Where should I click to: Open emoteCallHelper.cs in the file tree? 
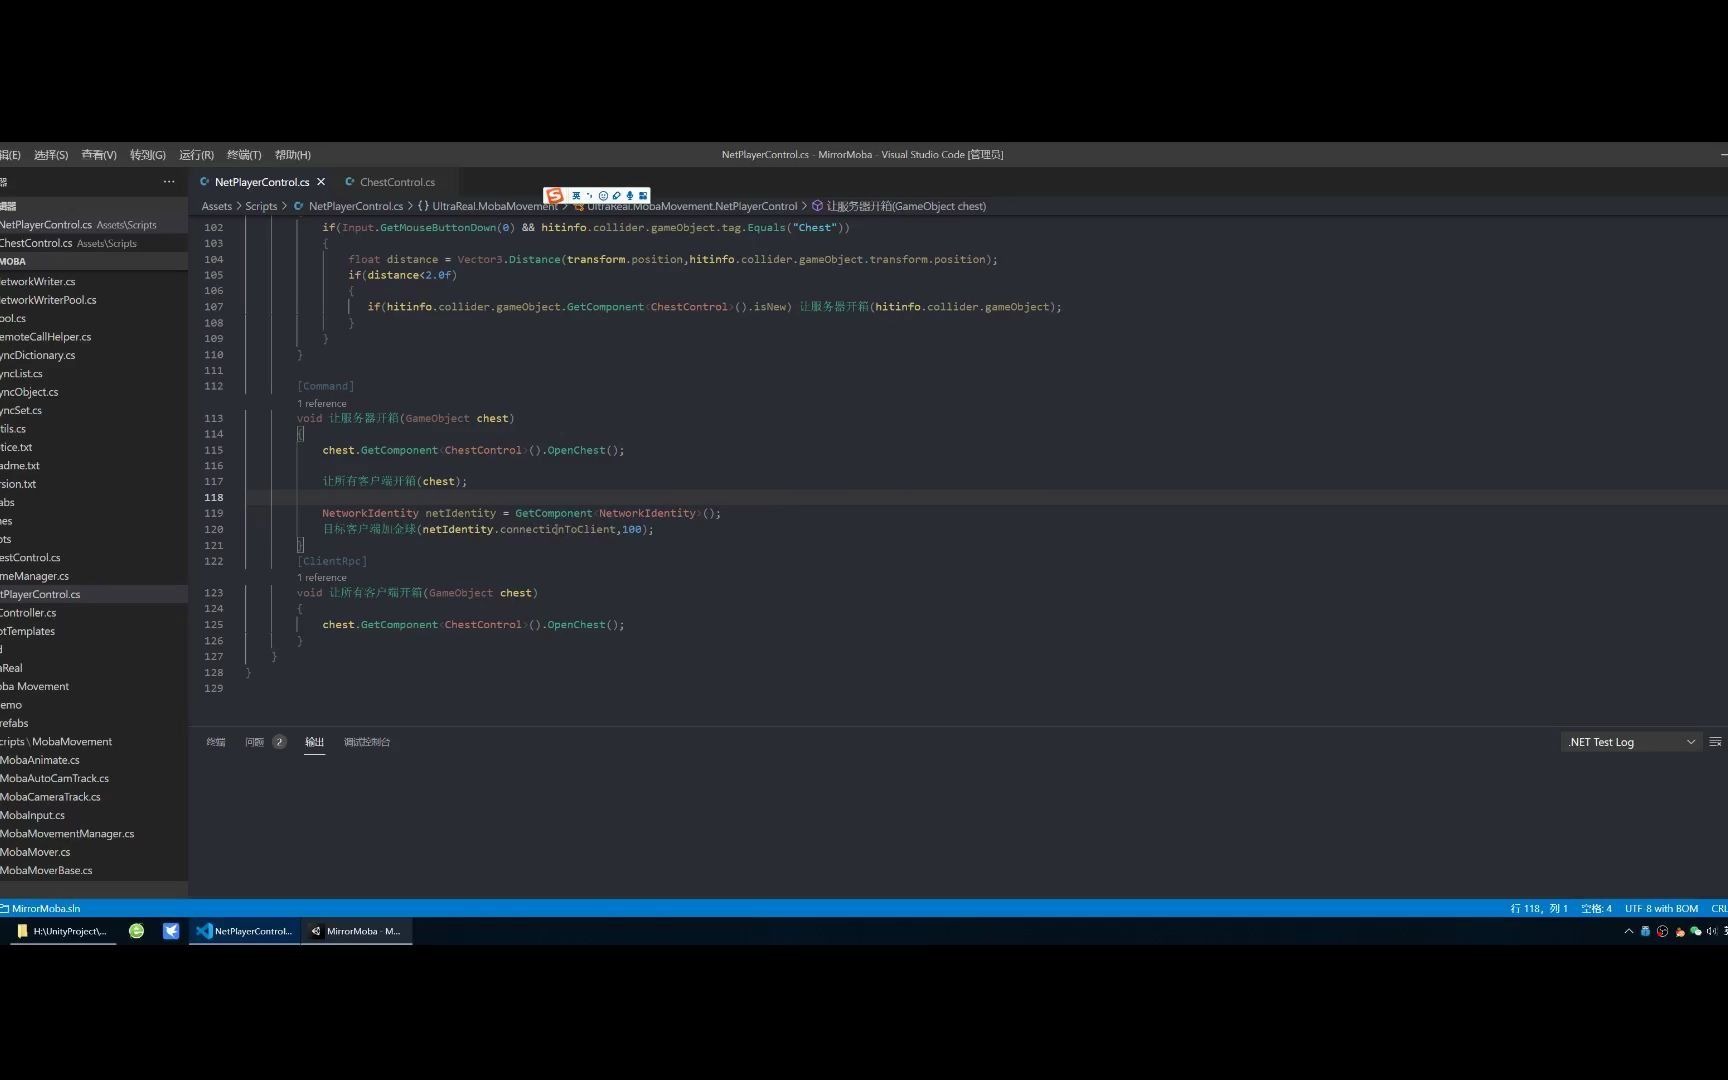(94, 337)
